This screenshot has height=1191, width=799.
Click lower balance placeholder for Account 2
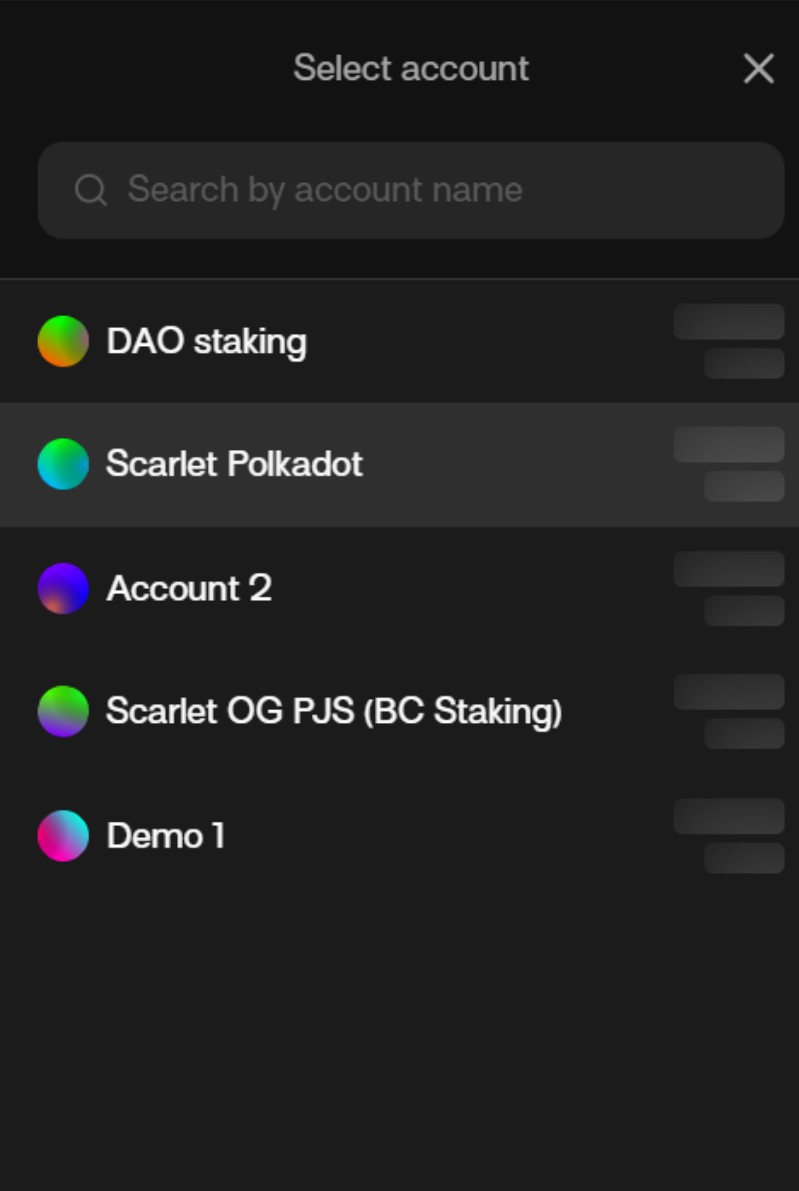point(744,610)
